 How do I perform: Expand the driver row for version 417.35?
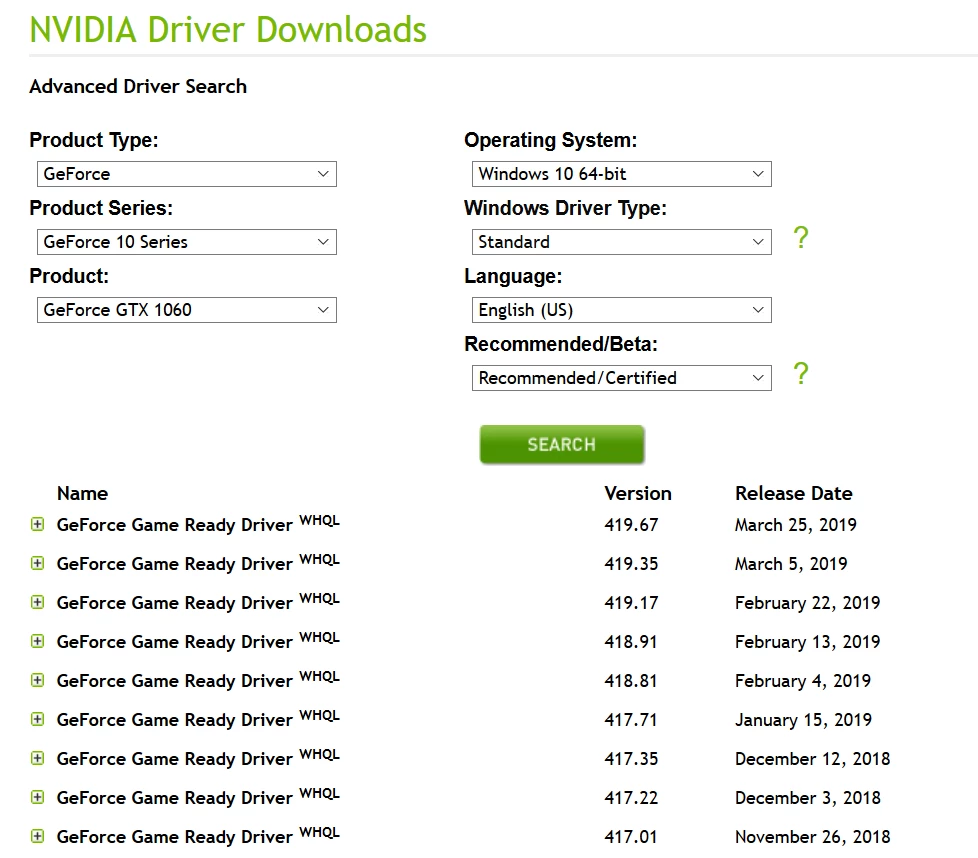click(37, 758)
